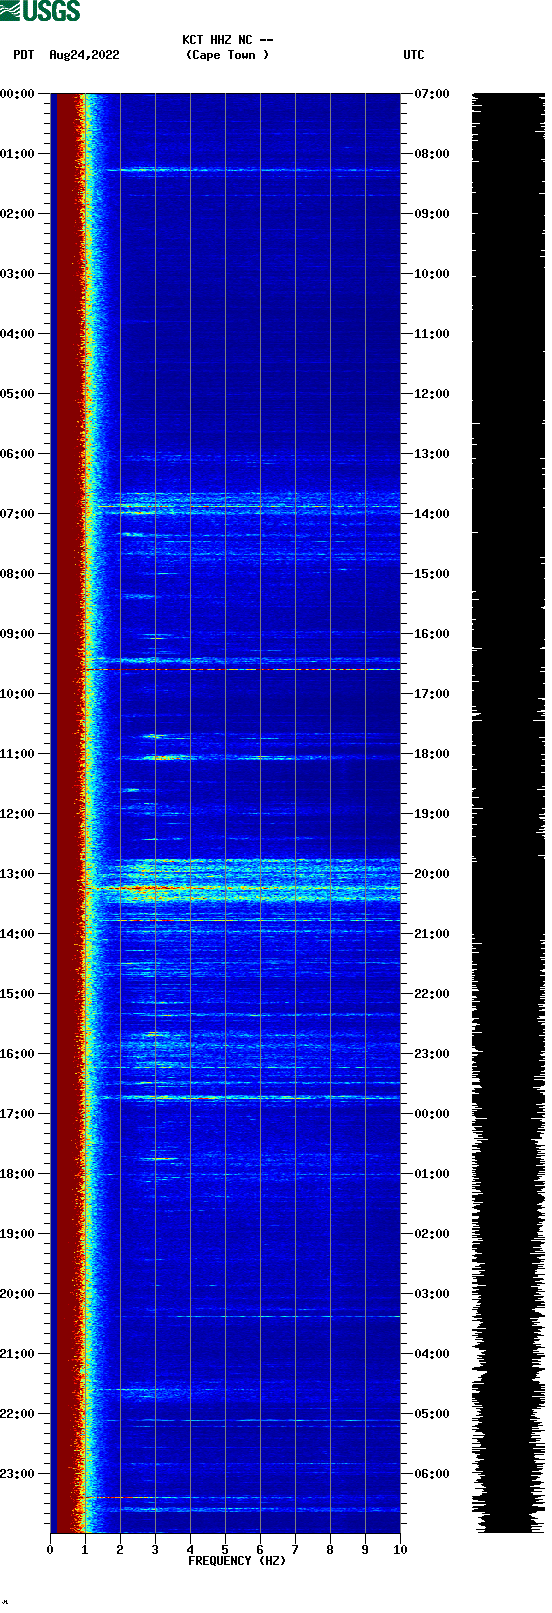552x1613 pixels.
Task: Click the '14:00' PDT time label
Action: [x=17, y=934]
